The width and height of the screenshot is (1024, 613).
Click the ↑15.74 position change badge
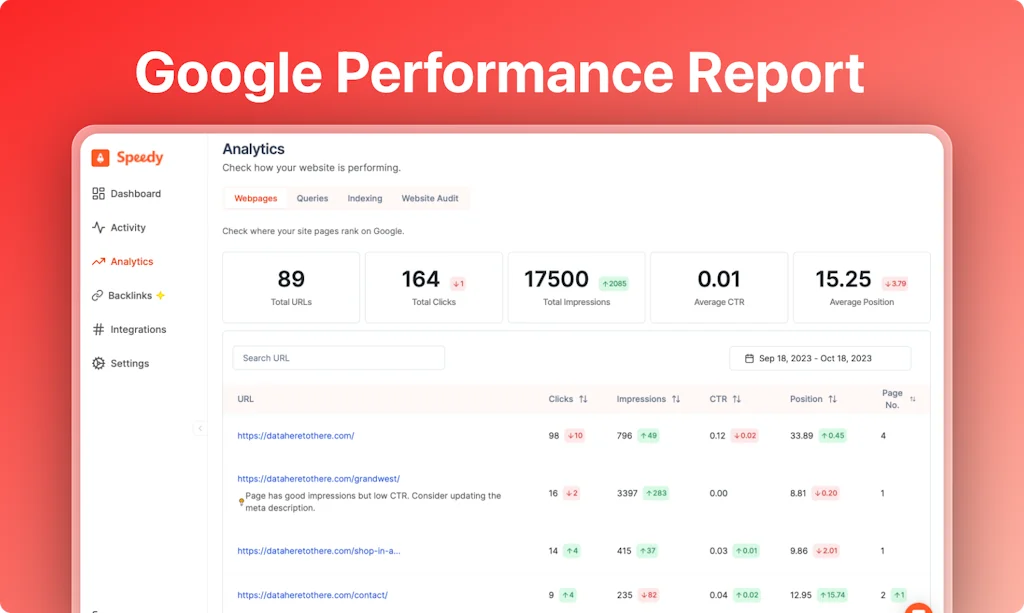click(833, 595)
